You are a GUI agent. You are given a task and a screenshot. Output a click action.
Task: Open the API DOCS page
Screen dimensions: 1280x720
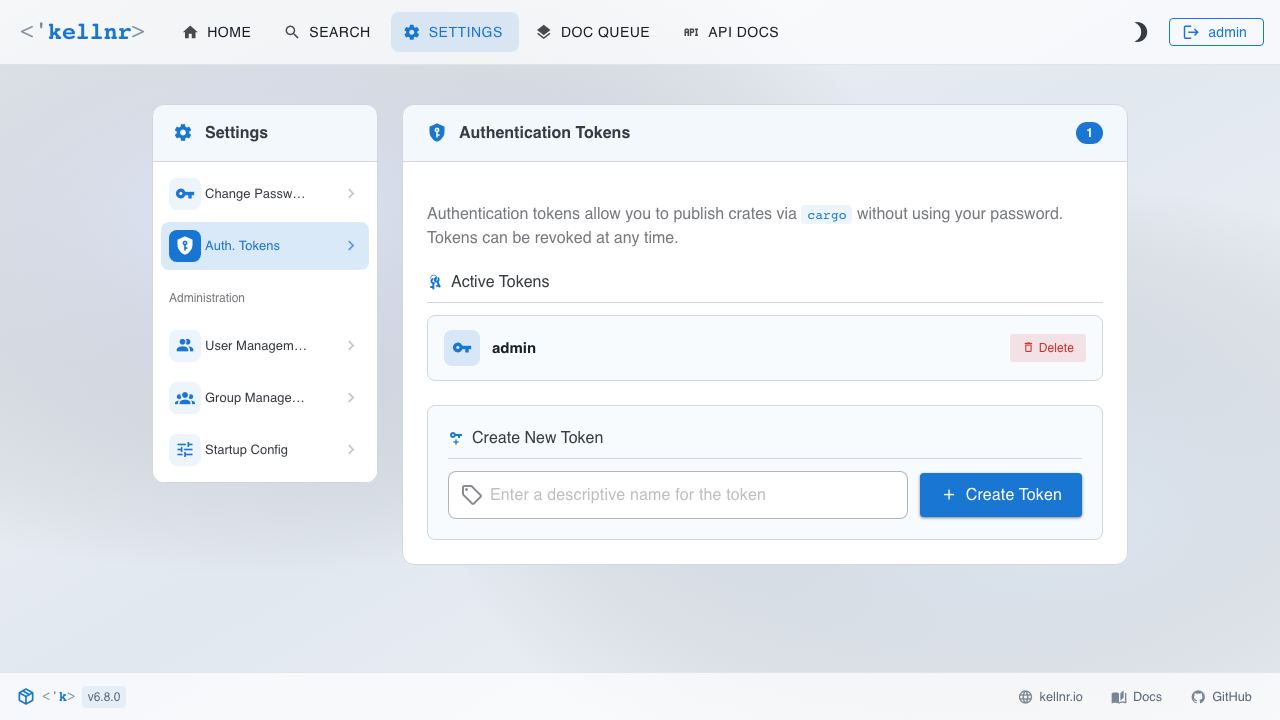(x=731, y=32)
